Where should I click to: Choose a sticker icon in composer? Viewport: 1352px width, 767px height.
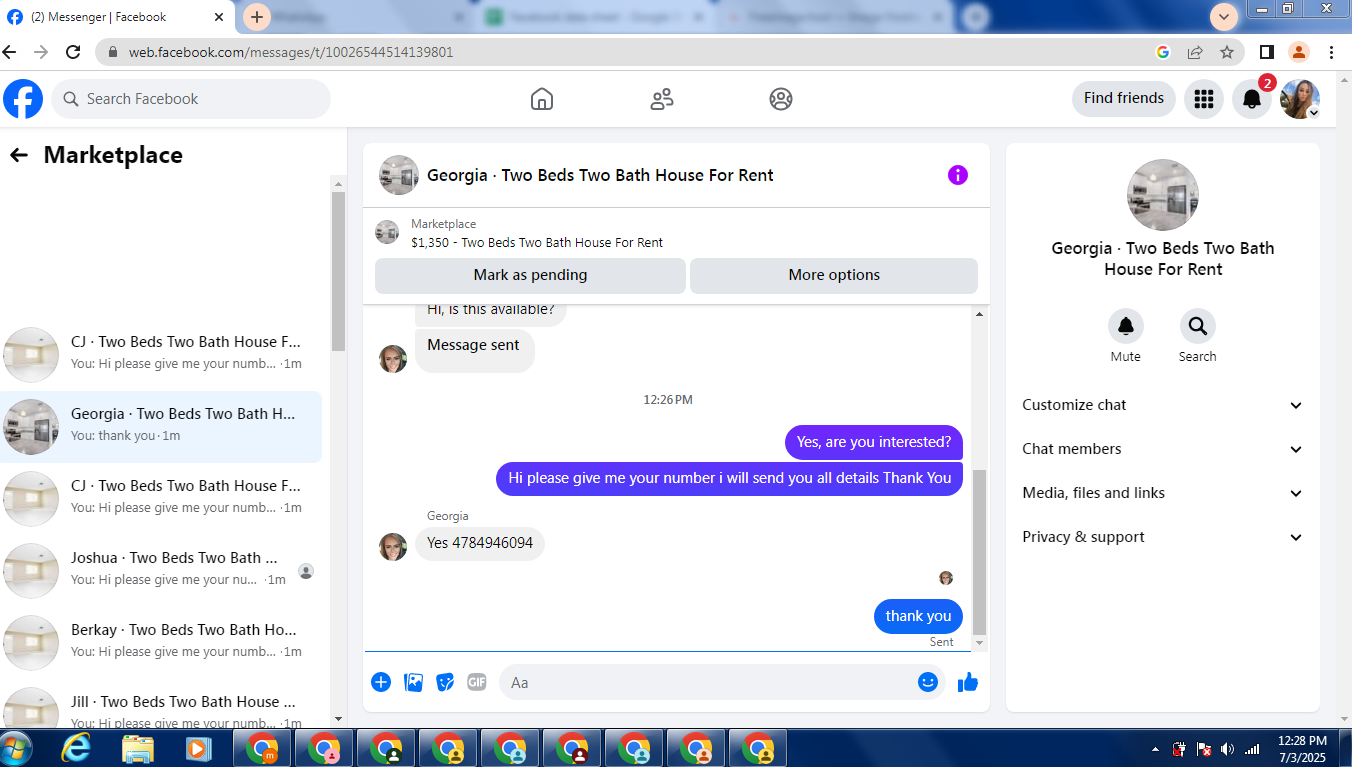coord(445,682)
